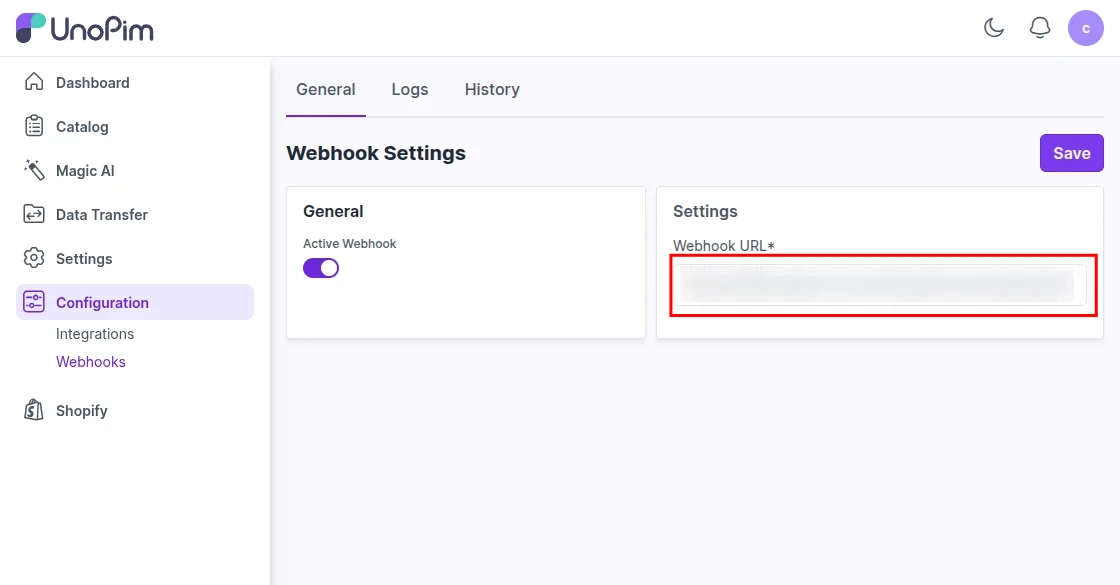This screenshot has height=585, width=1120.
Task: Select Configuration in sidebar
Action: (135, 302)
